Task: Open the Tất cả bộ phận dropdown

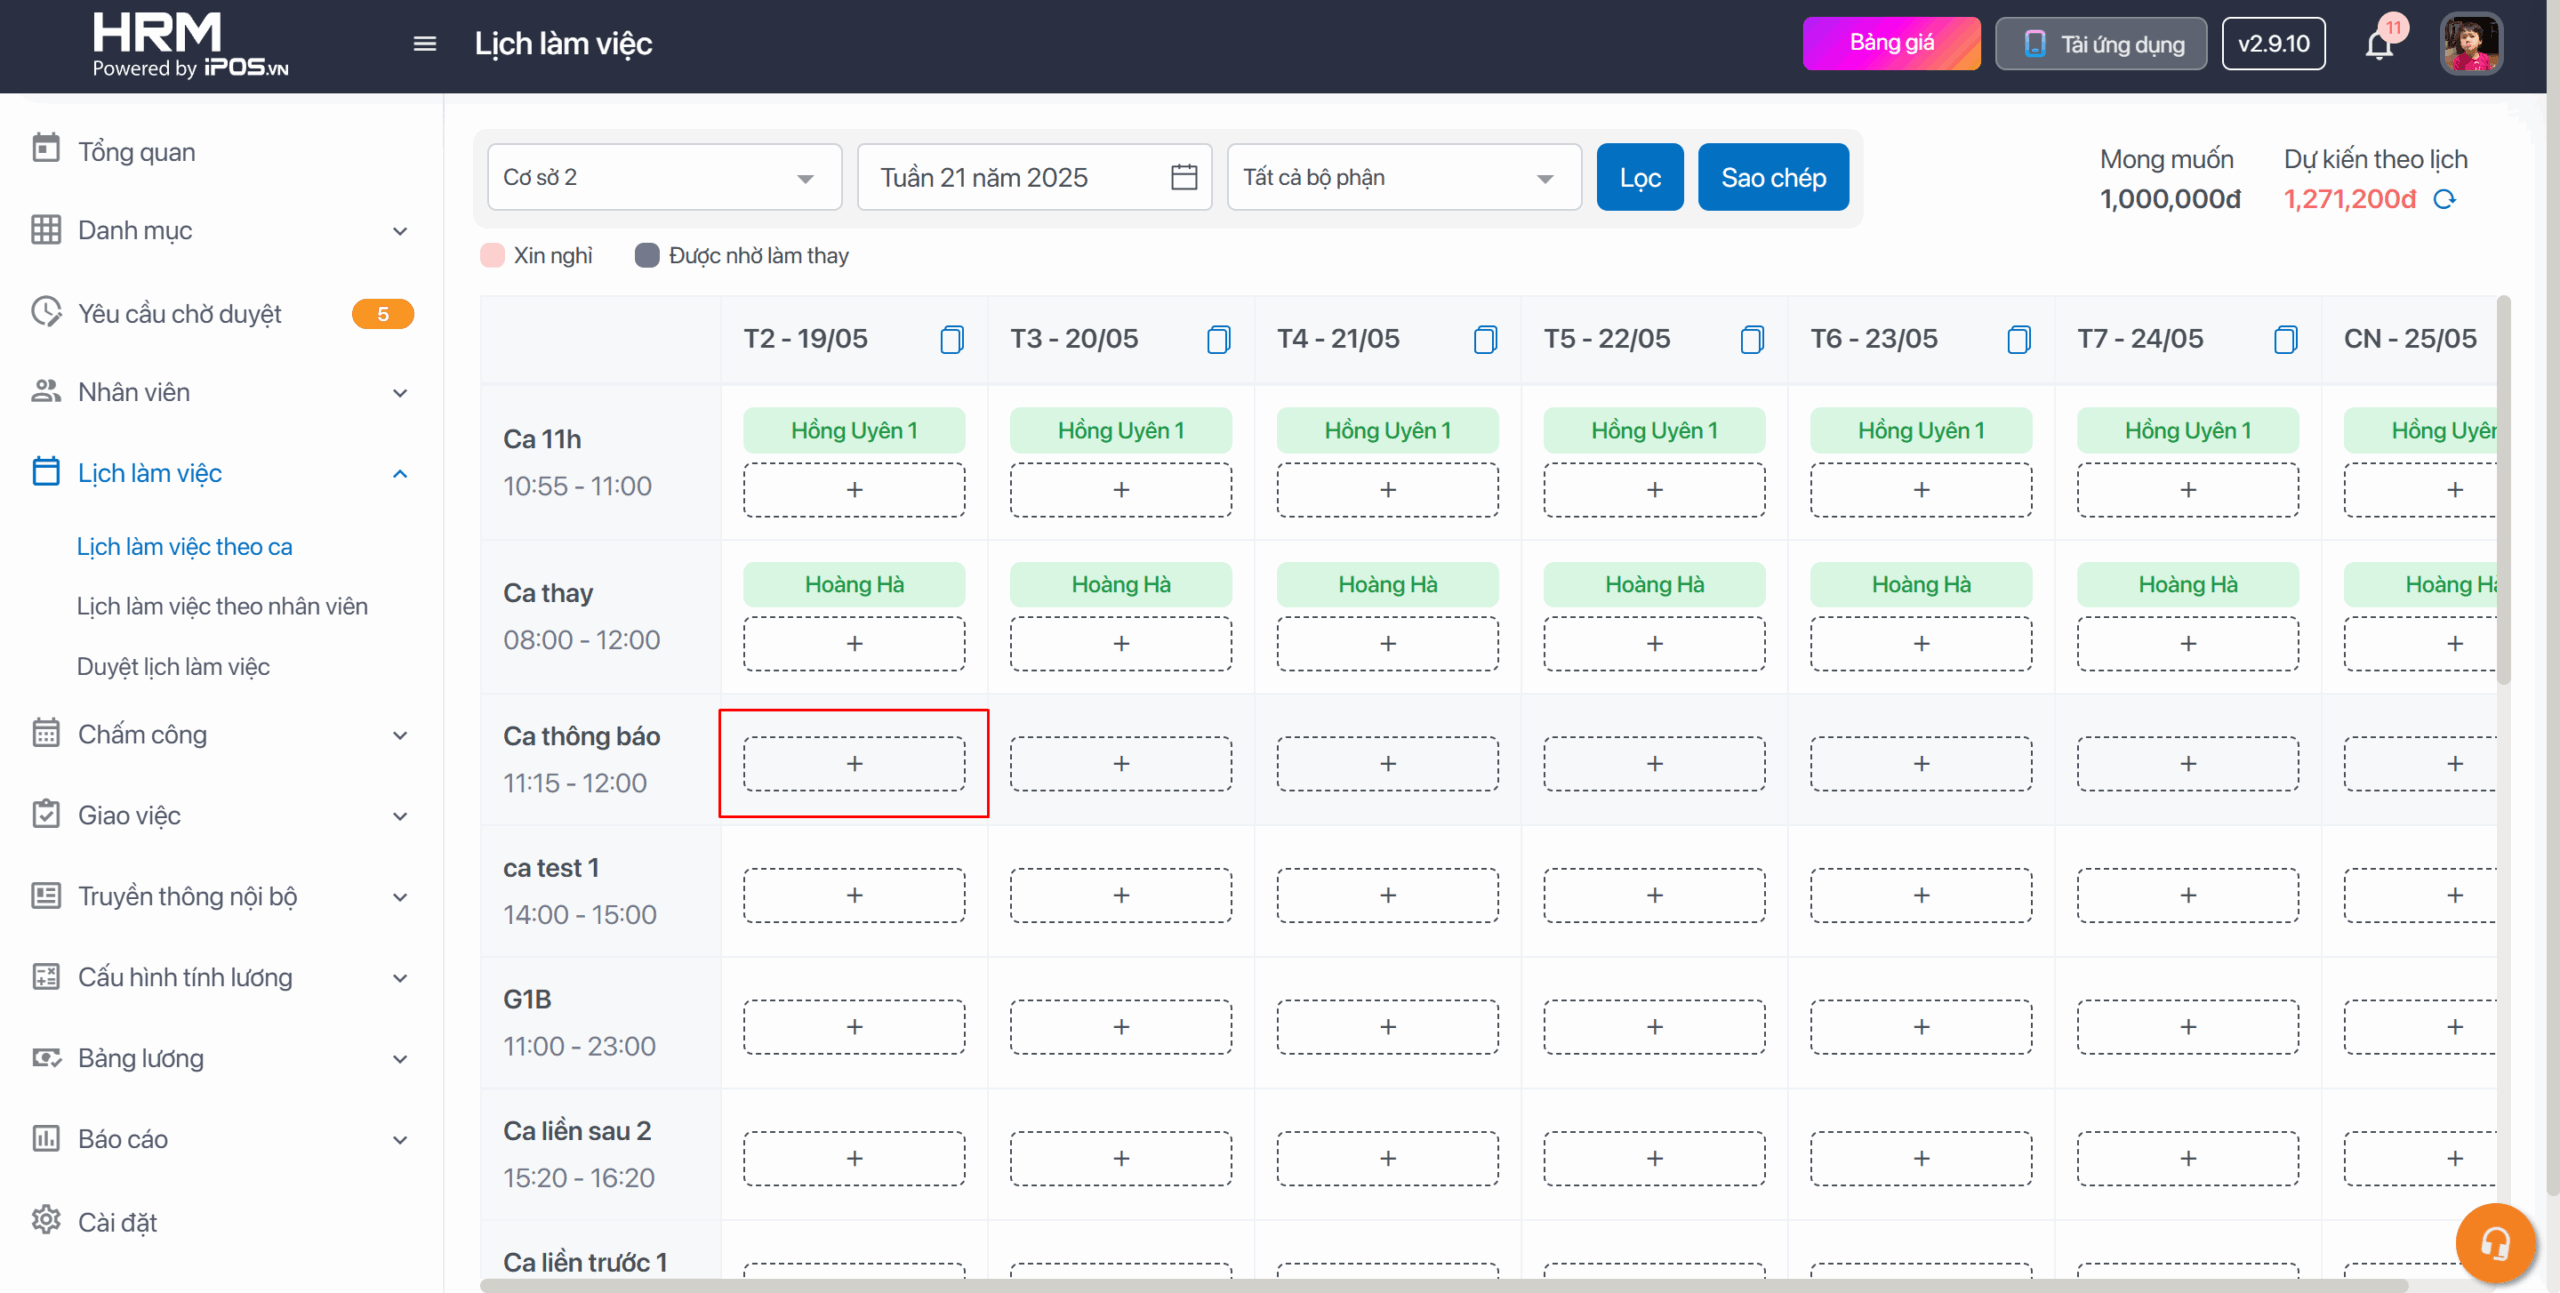Action: (x=1403, y=177)
